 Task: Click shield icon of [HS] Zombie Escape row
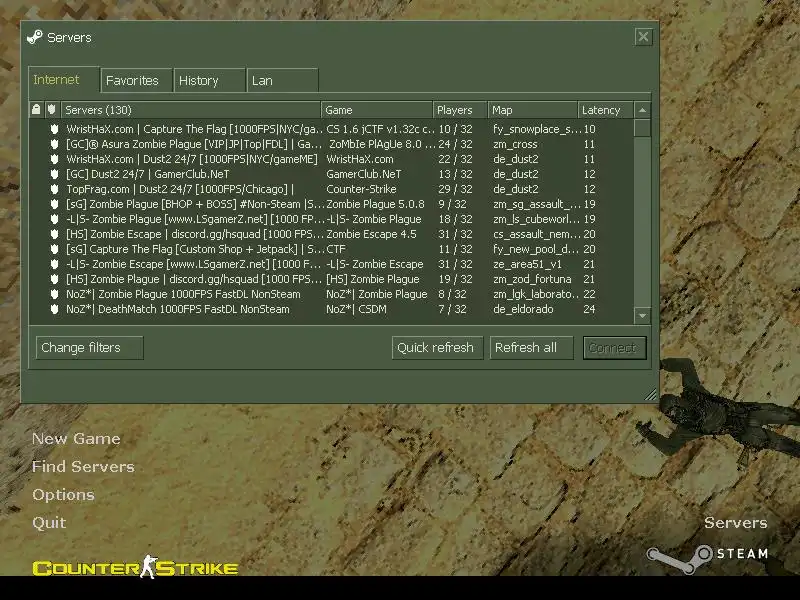pyautogui.click(x=54, y=234)
